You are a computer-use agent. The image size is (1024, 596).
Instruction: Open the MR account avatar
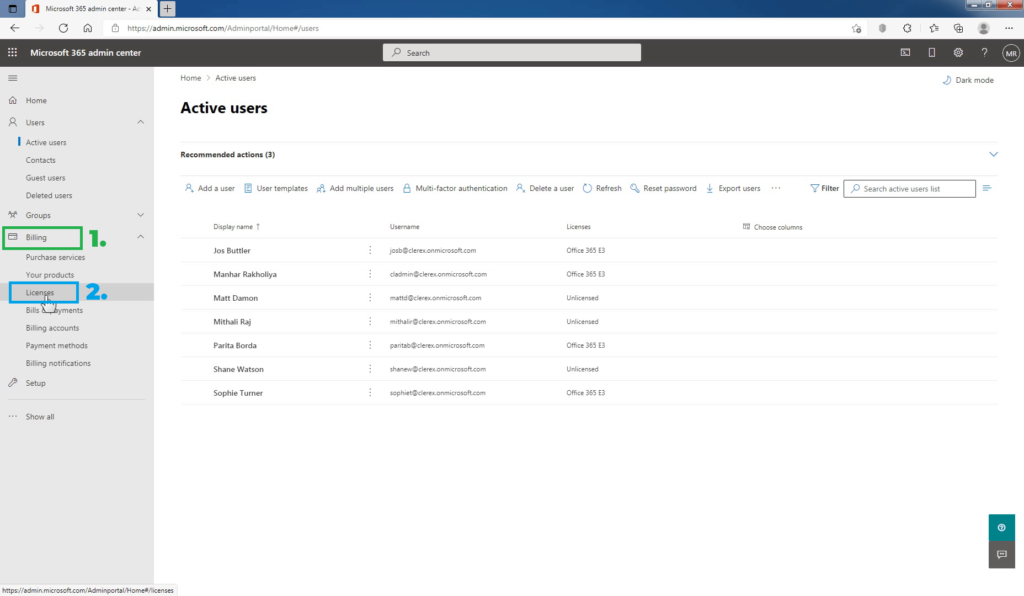(1011, 53)
